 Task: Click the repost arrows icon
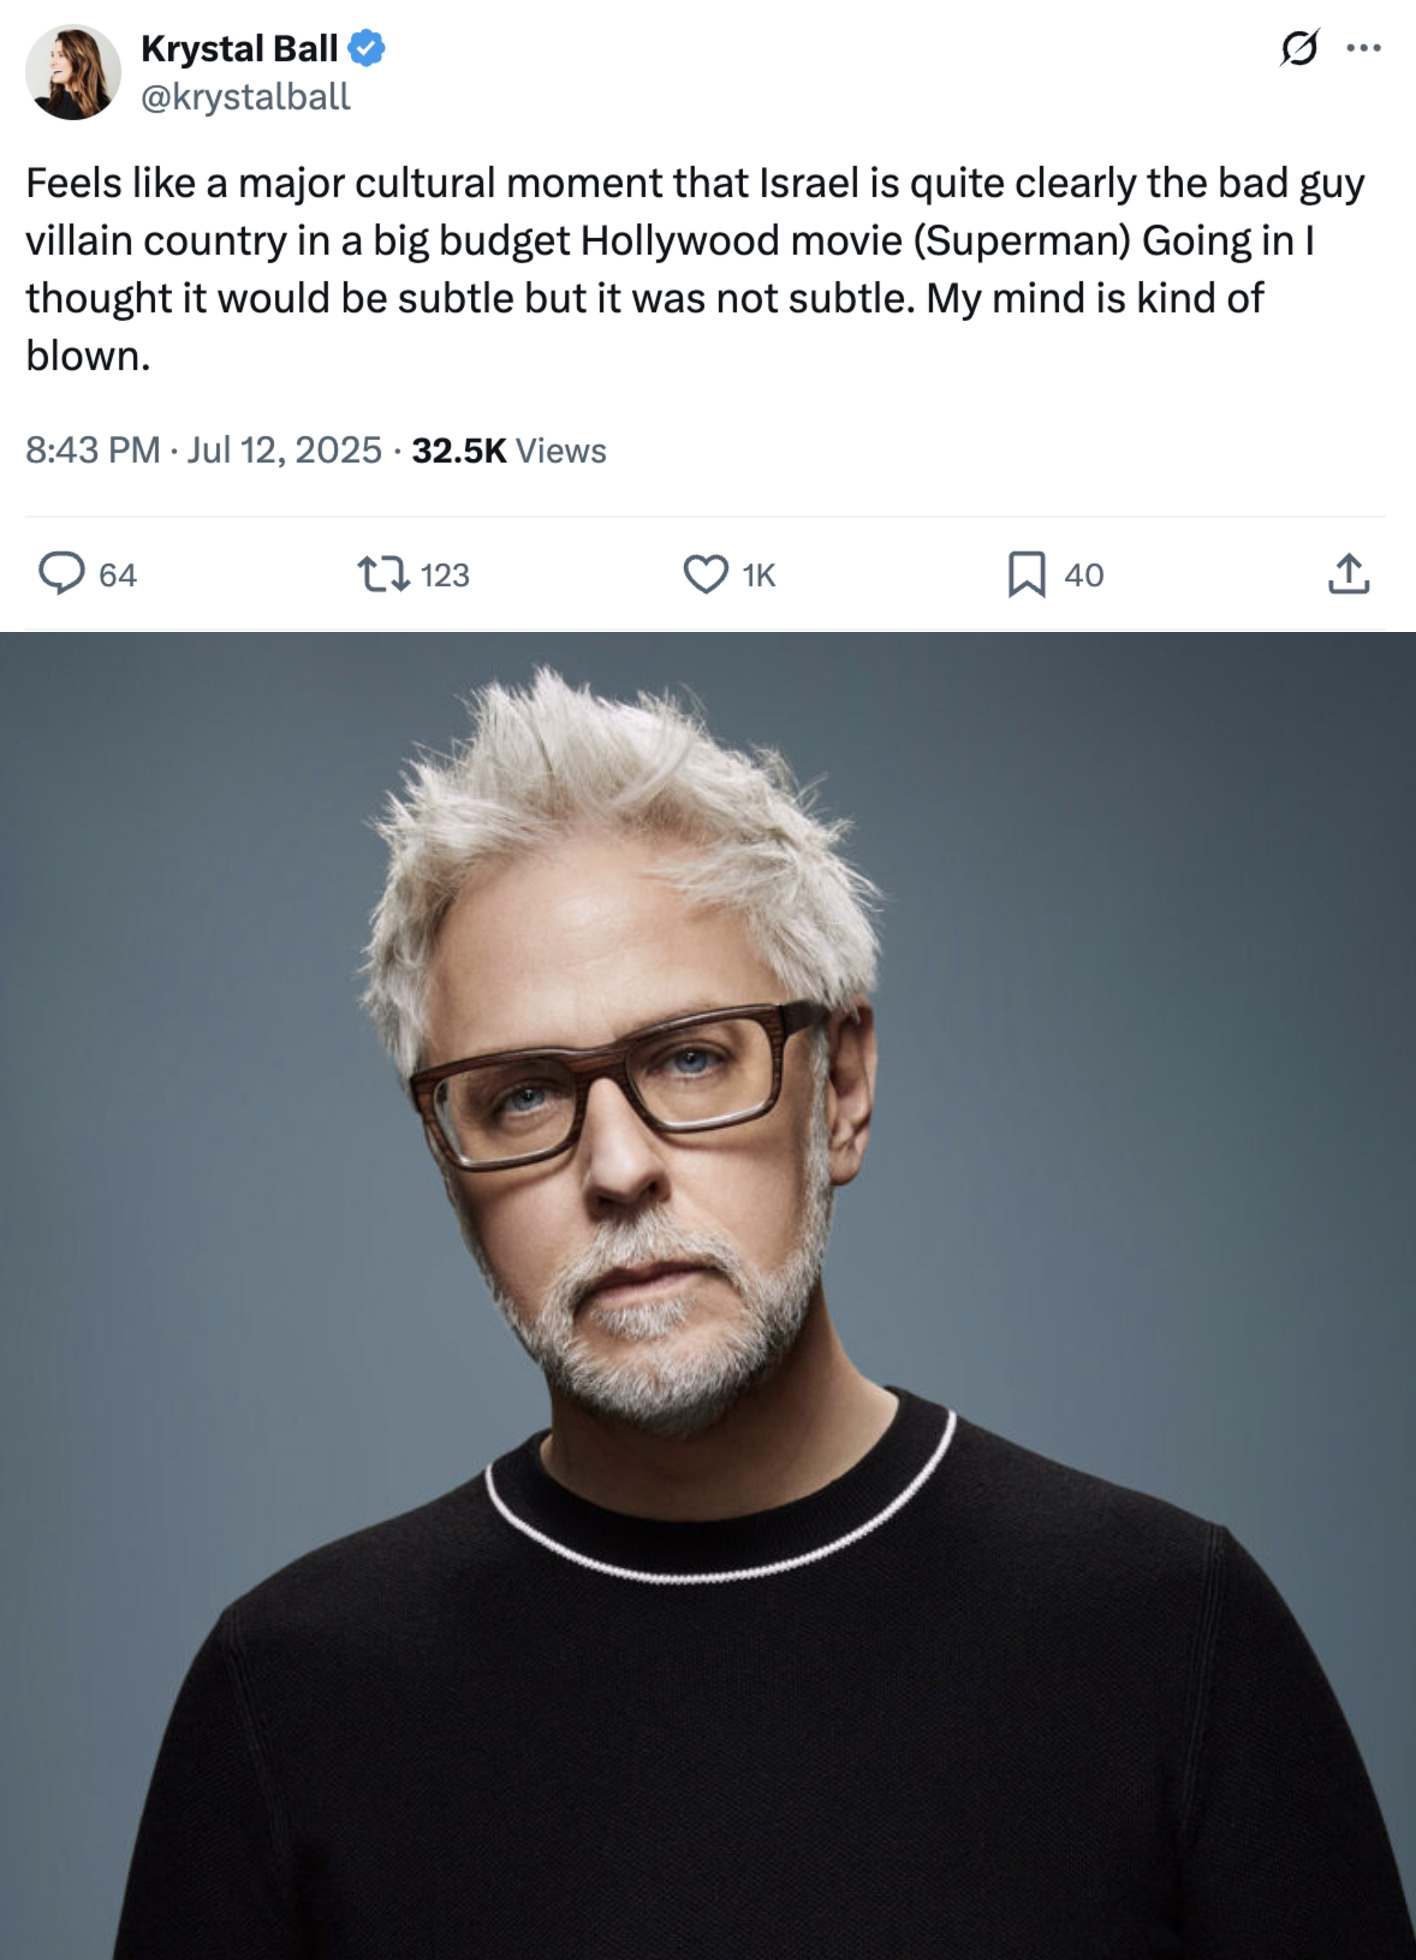383,574
